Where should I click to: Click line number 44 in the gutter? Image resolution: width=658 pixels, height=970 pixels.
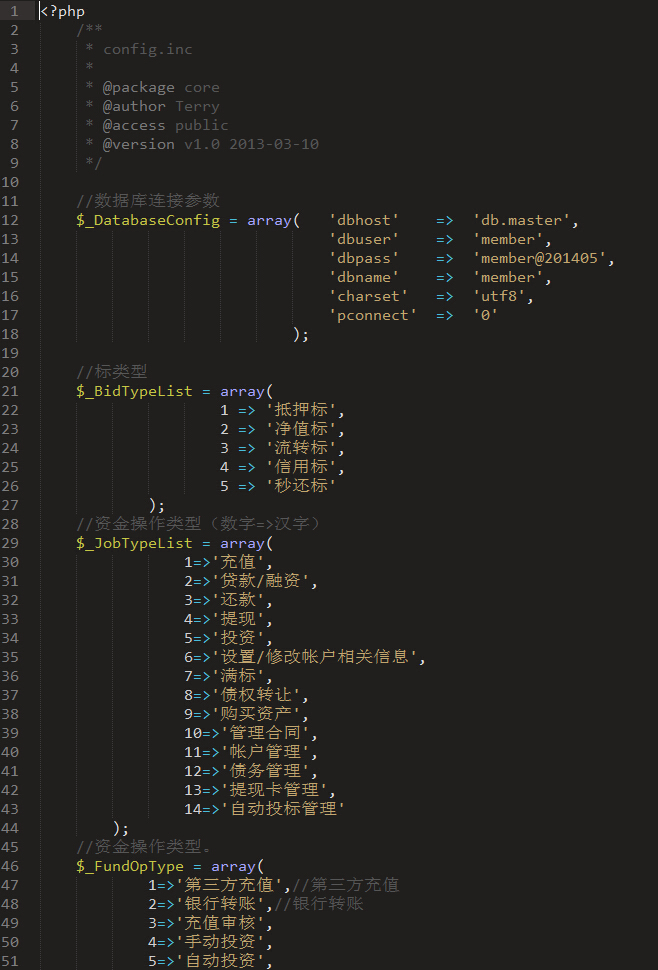coord(11,828)
